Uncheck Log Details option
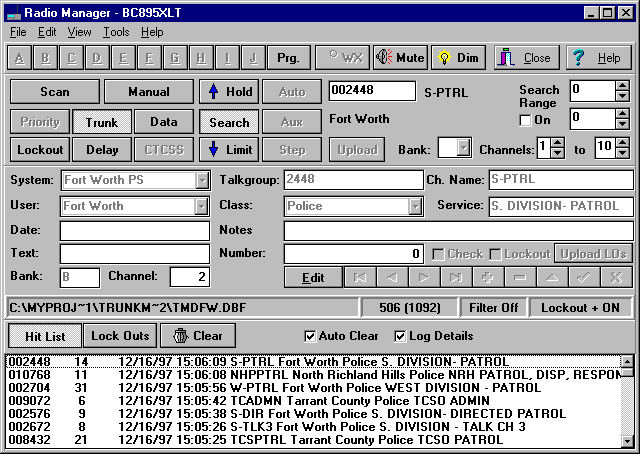This screenshot has width=640, height=454. tap(400, 336)
